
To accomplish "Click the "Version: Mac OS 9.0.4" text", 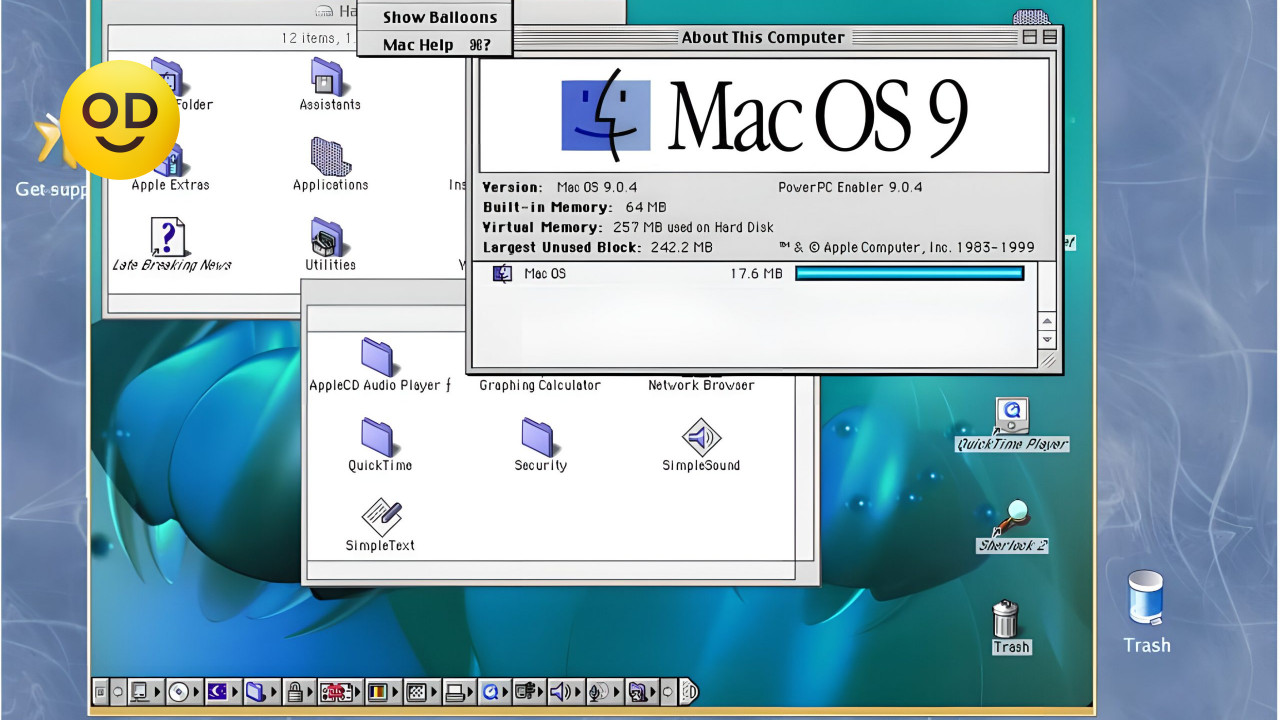I will (x=559, y=187).
